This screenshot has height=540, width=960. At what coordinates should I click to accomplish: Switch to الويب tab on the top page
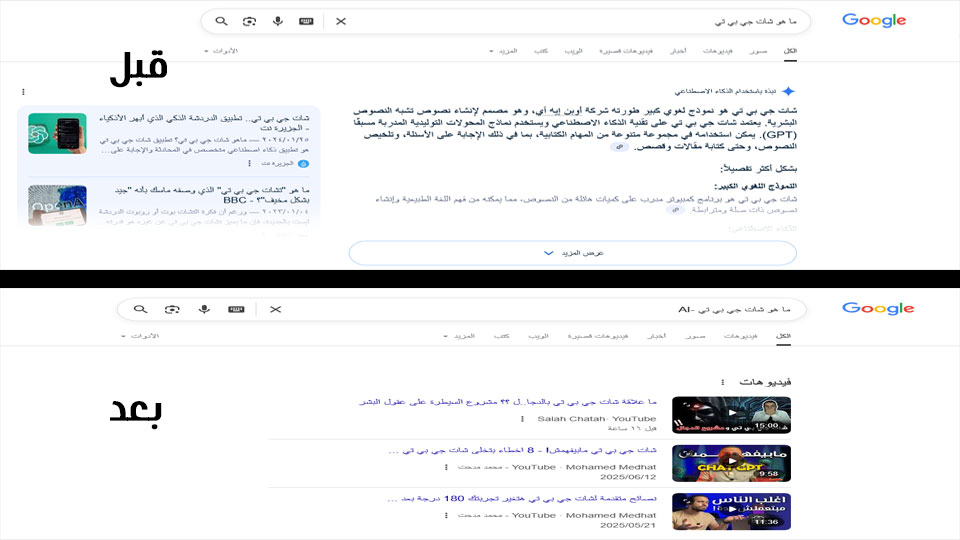click(x=573, y=51)
